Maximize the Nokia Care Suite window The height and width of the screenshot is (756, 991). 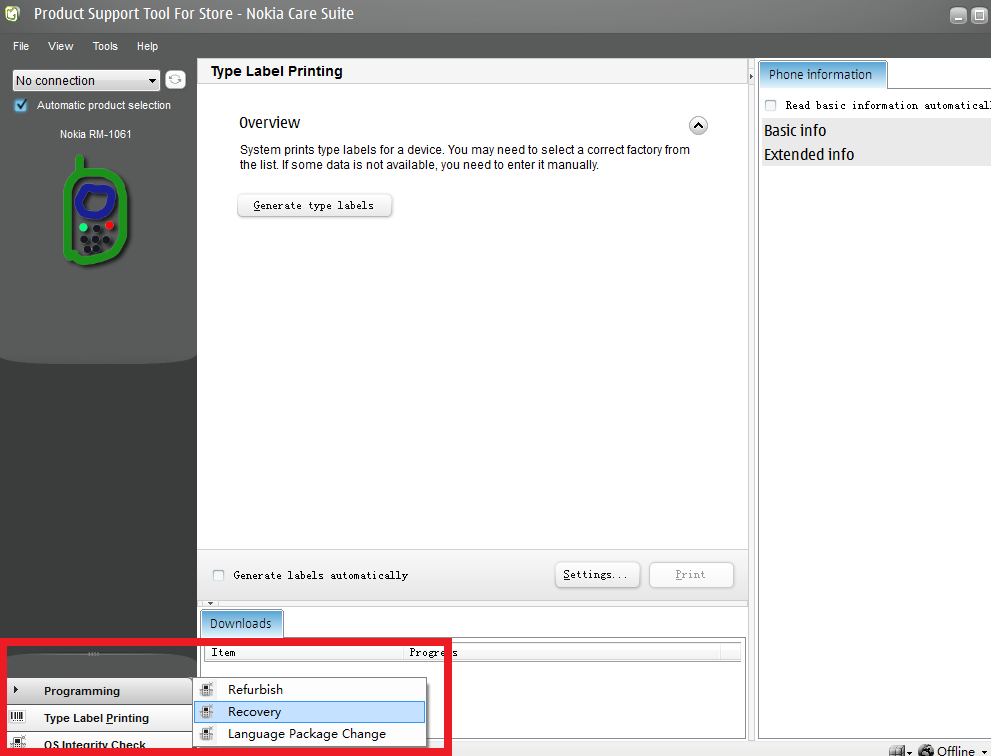980,15
